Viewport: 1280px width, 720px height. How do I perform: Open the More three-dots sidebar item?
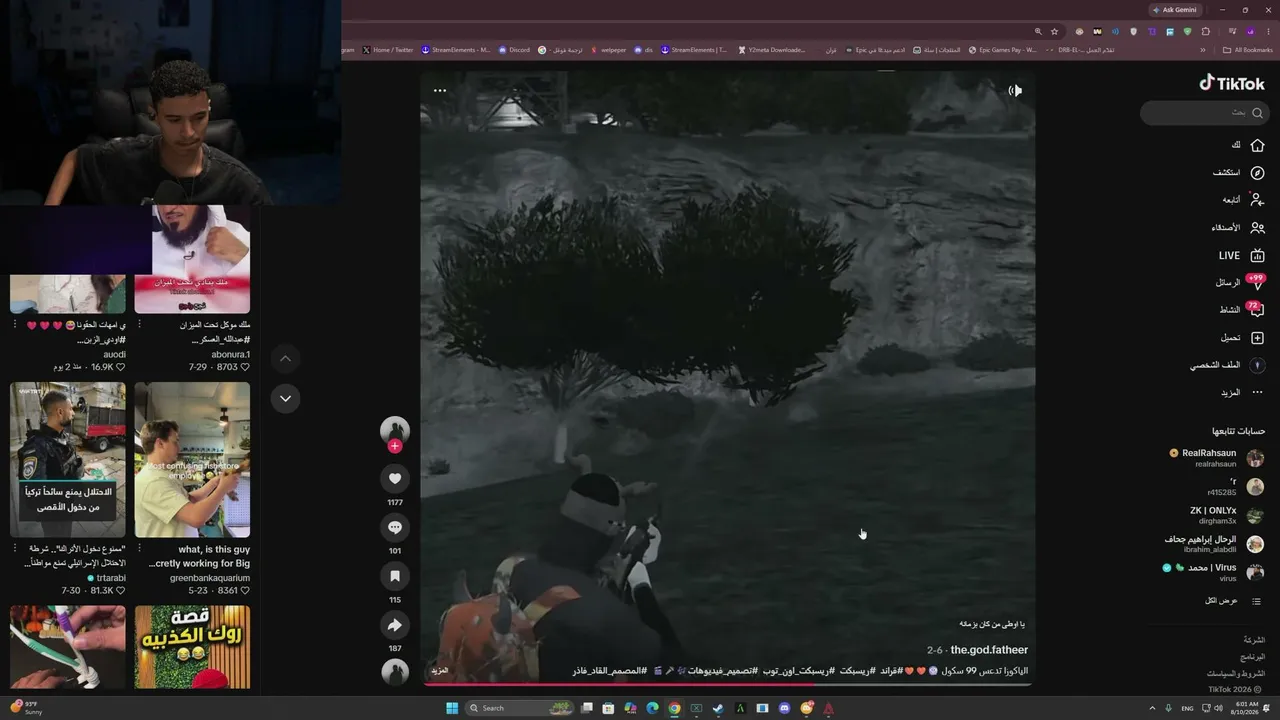pos(1257,393)
